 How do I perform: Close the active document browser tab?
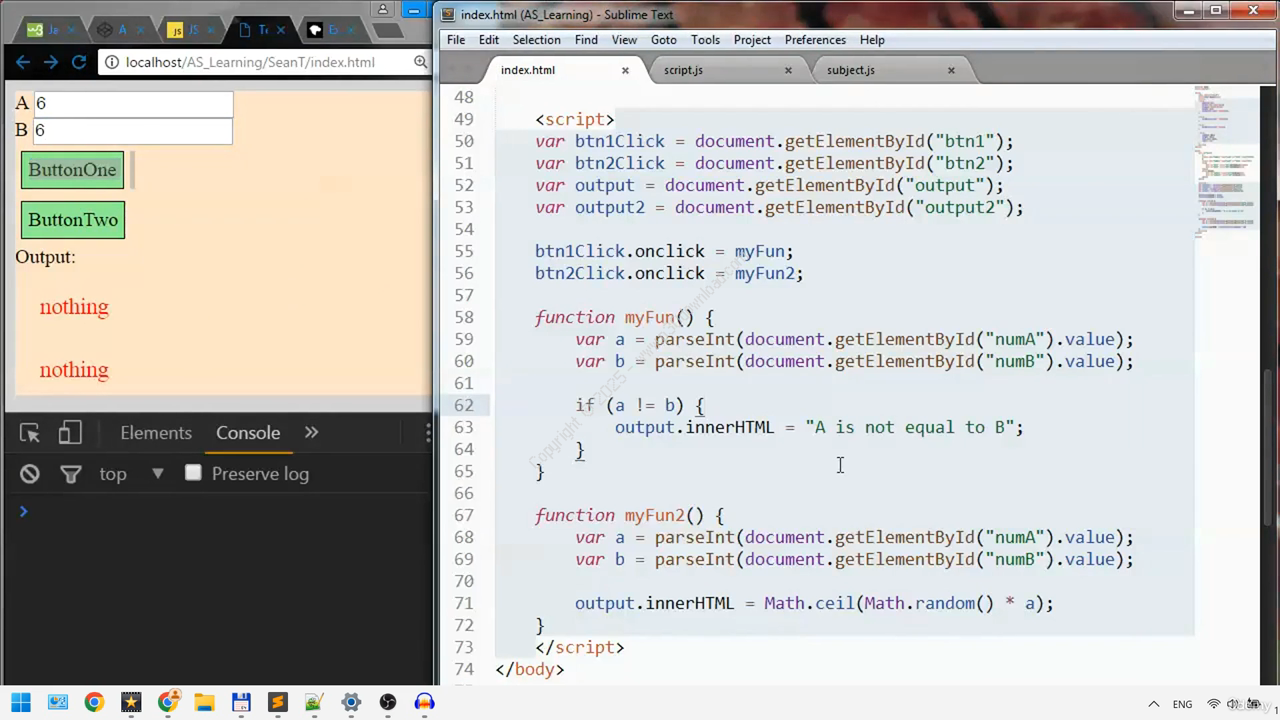[283, 30]
